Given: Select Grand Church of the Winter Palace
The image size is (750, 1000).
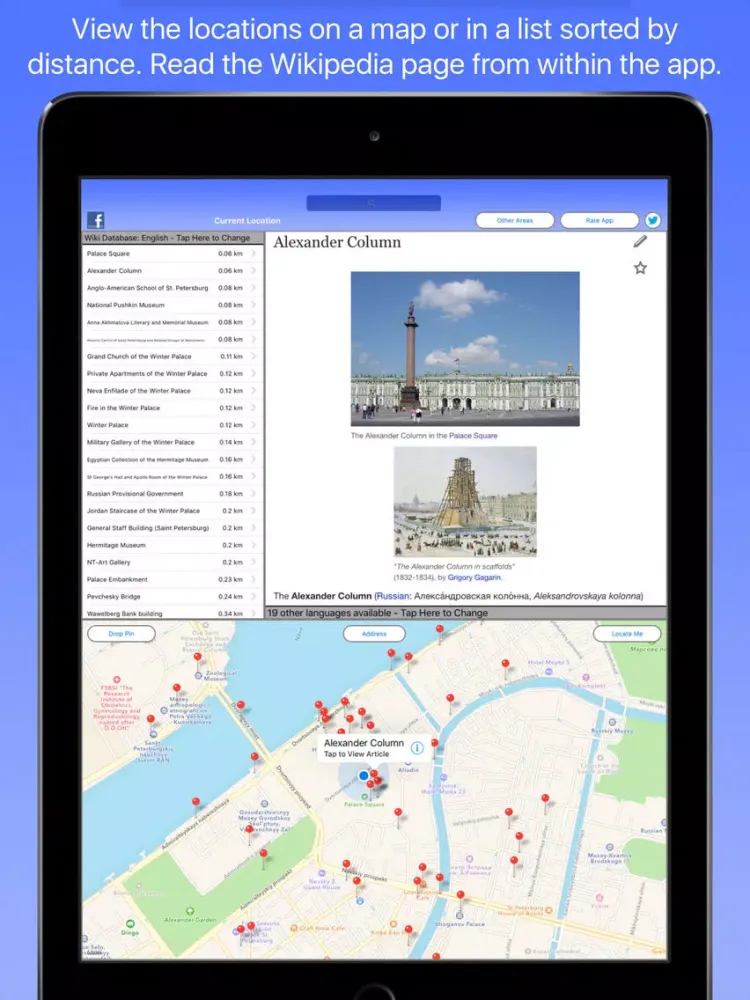Looking at the screenshot, I should click(173, 357).
